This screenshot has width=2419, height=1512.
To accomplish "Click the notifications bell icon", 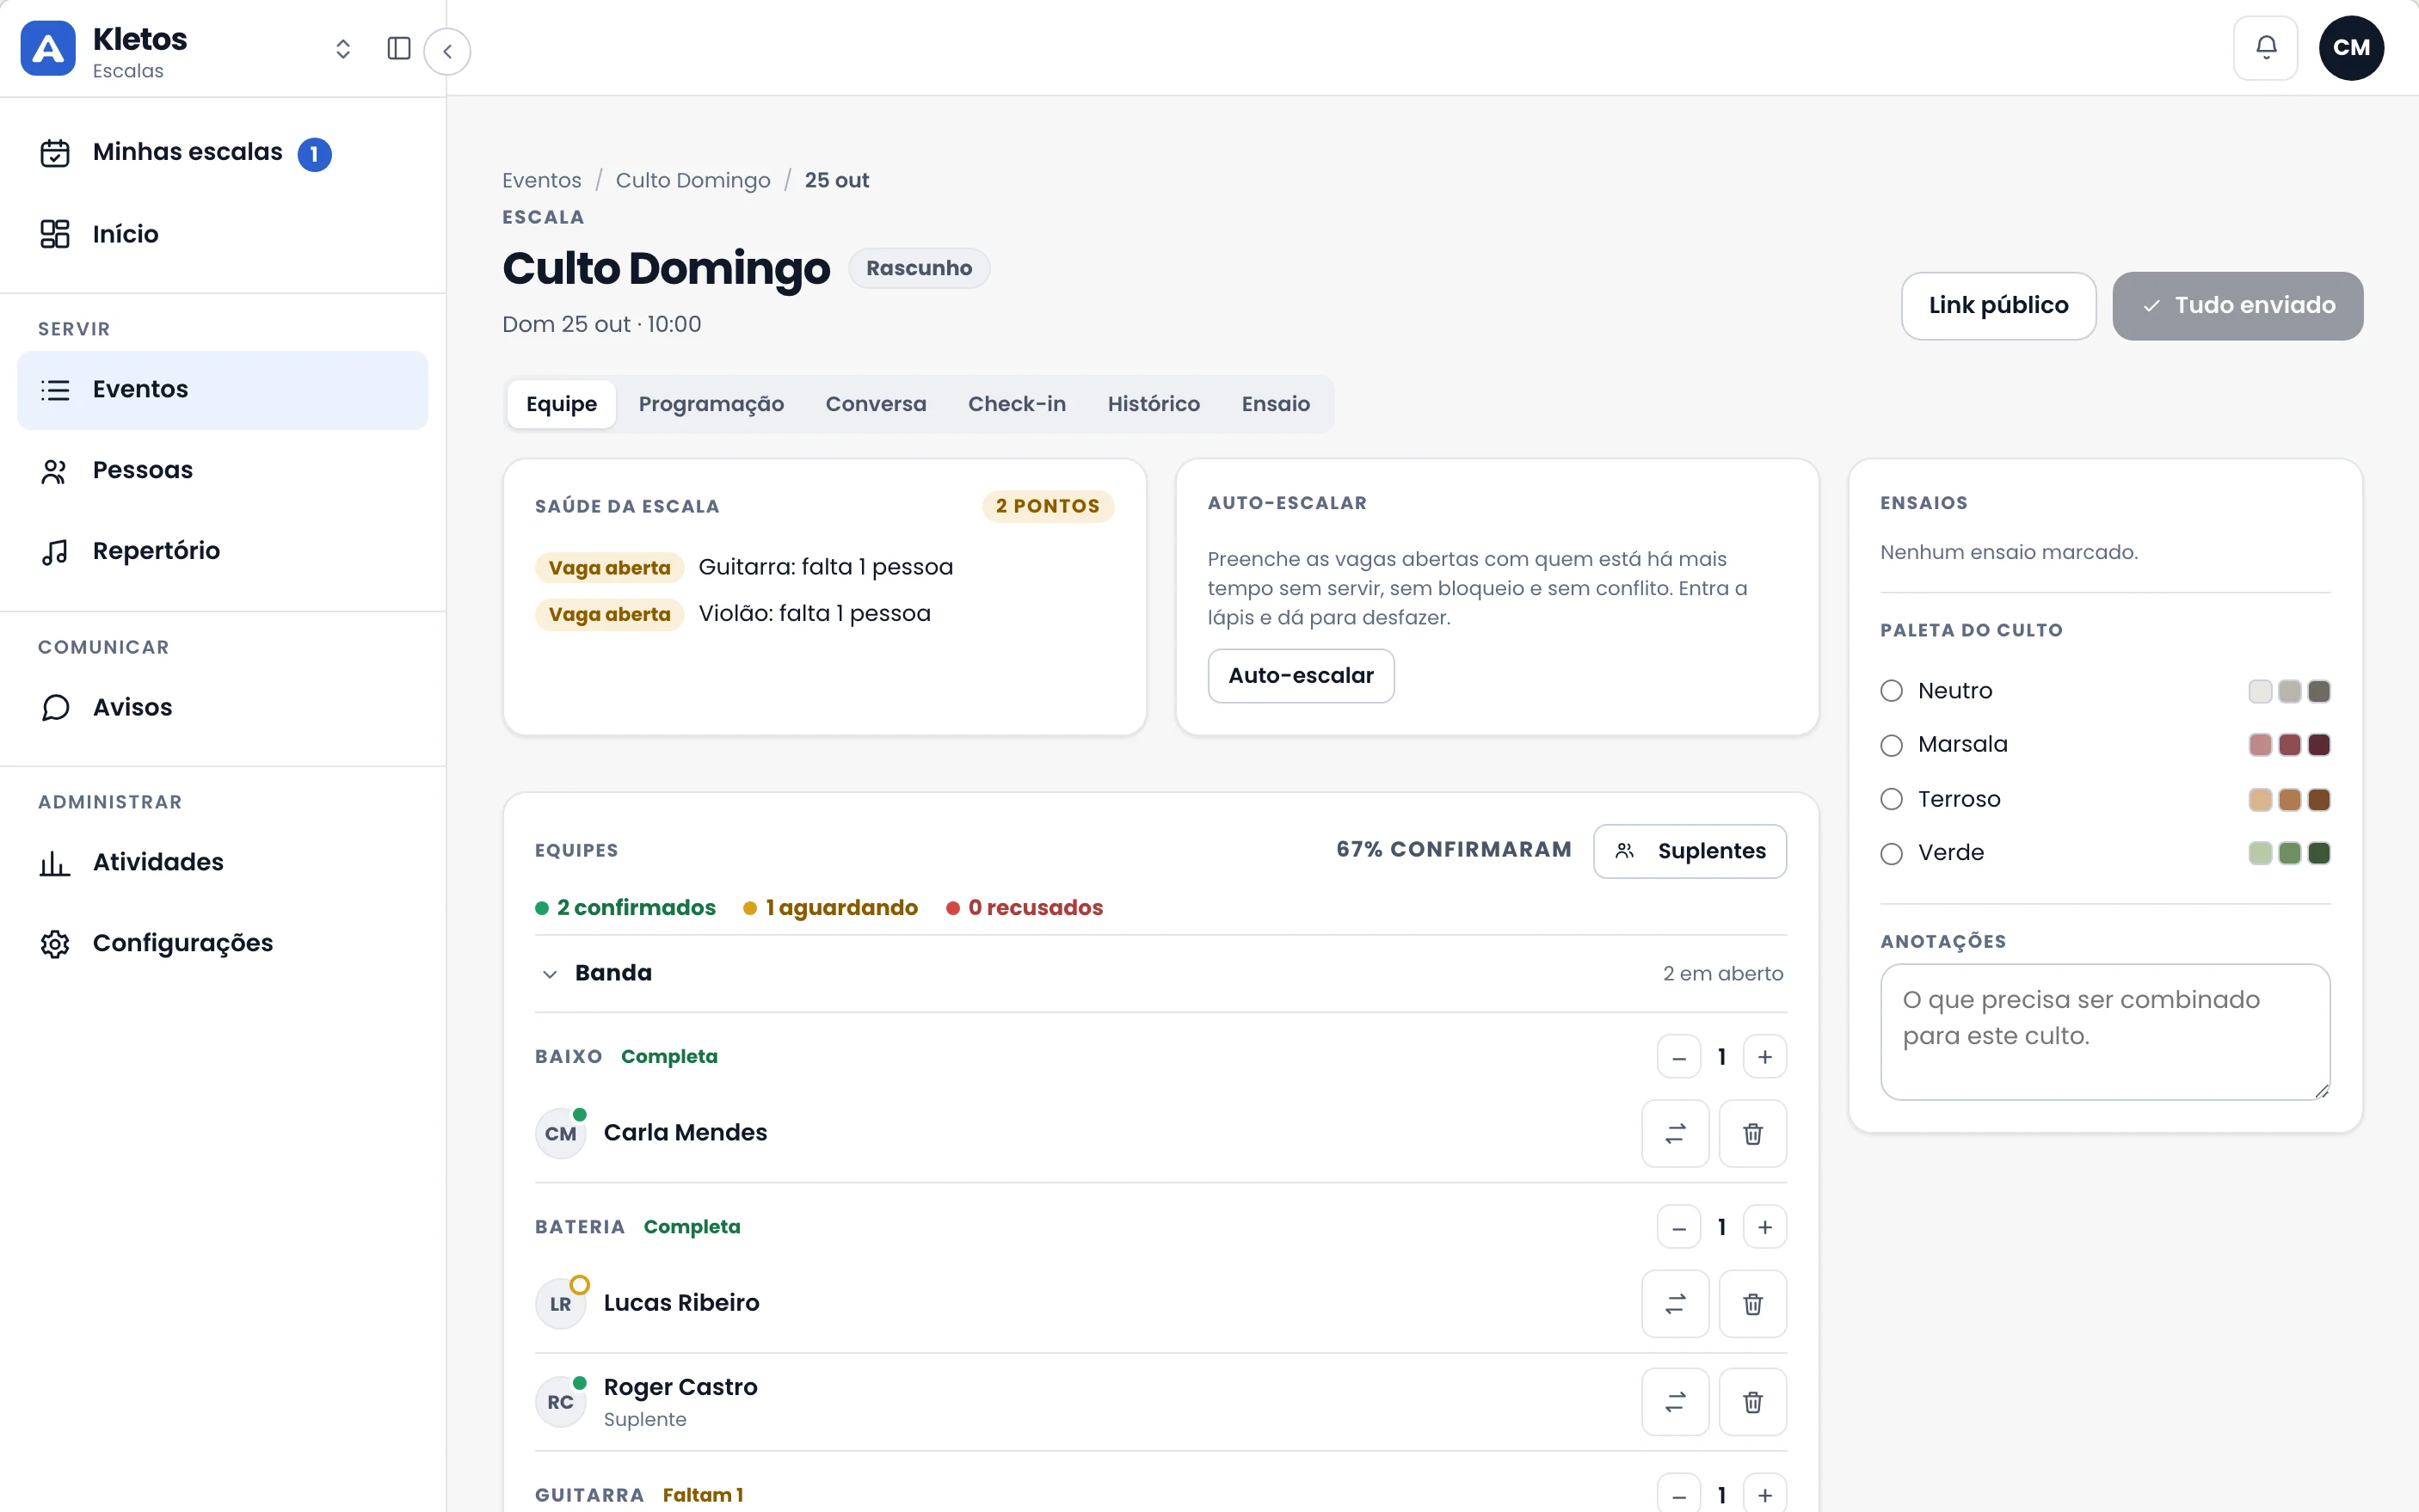I will (x=2265, y=48).
